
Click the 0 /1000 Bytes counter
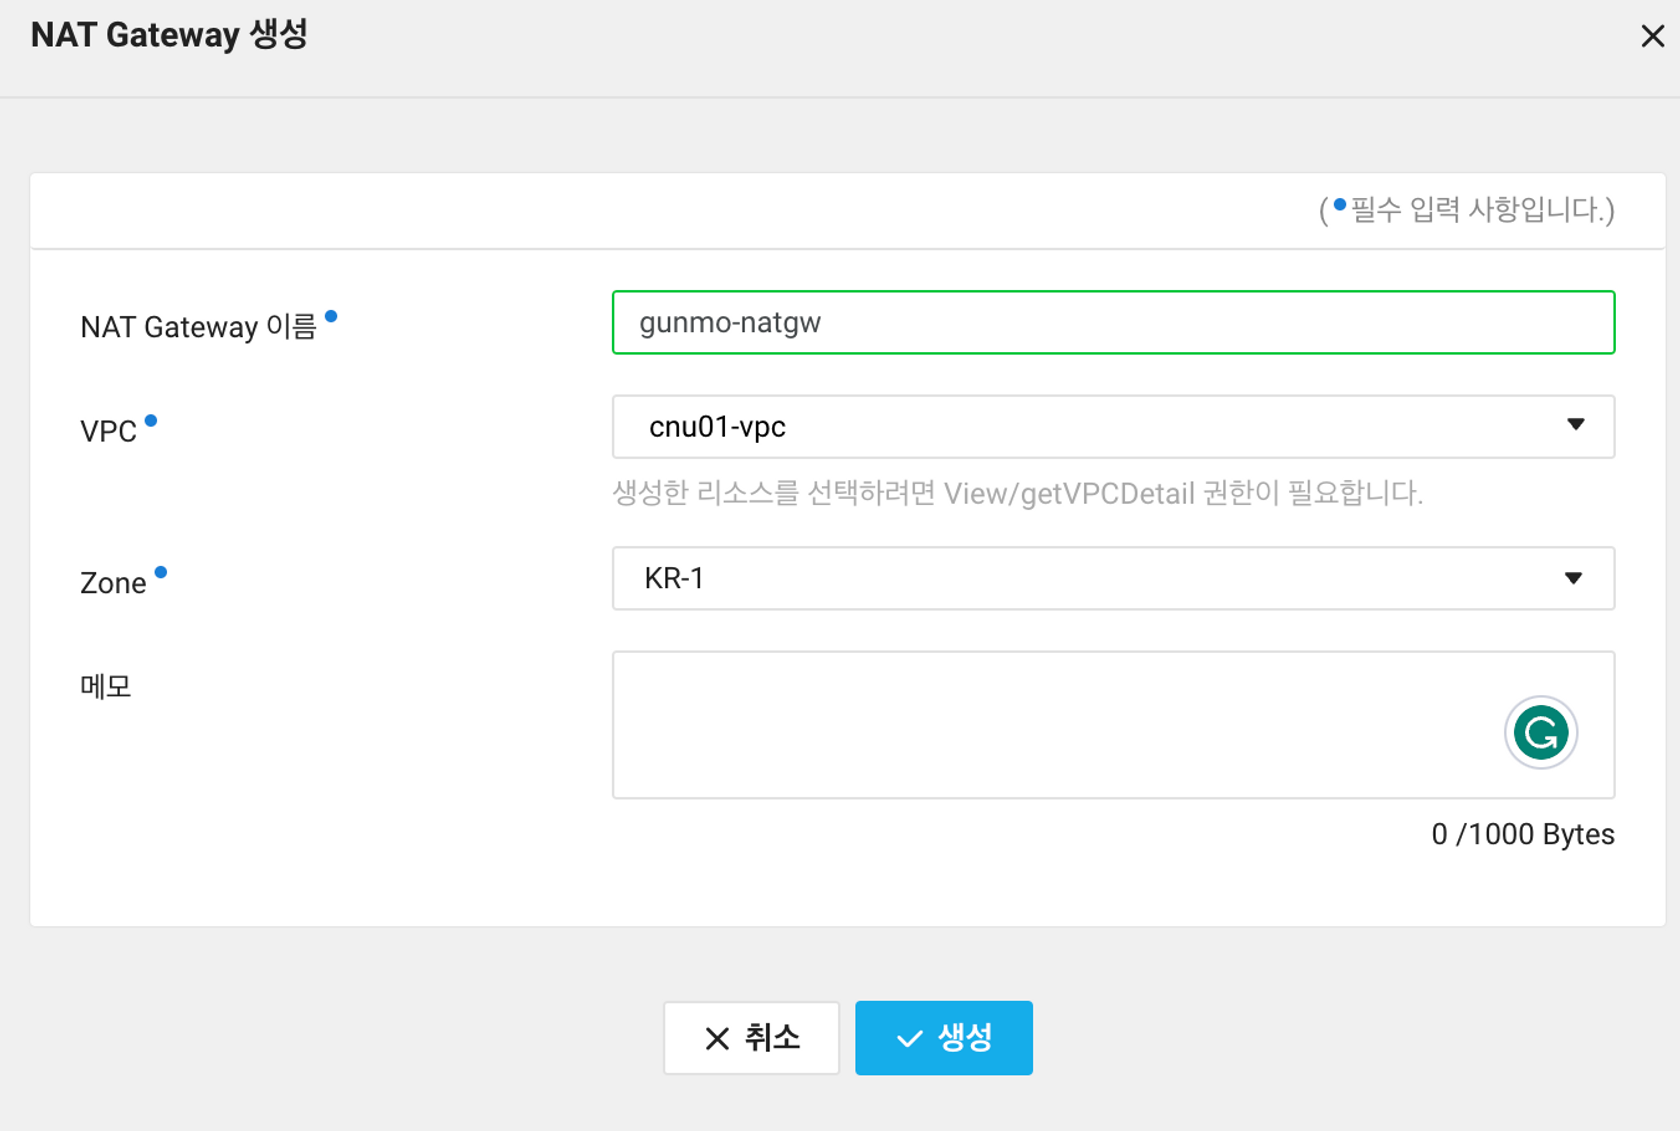coord(1522,834)
